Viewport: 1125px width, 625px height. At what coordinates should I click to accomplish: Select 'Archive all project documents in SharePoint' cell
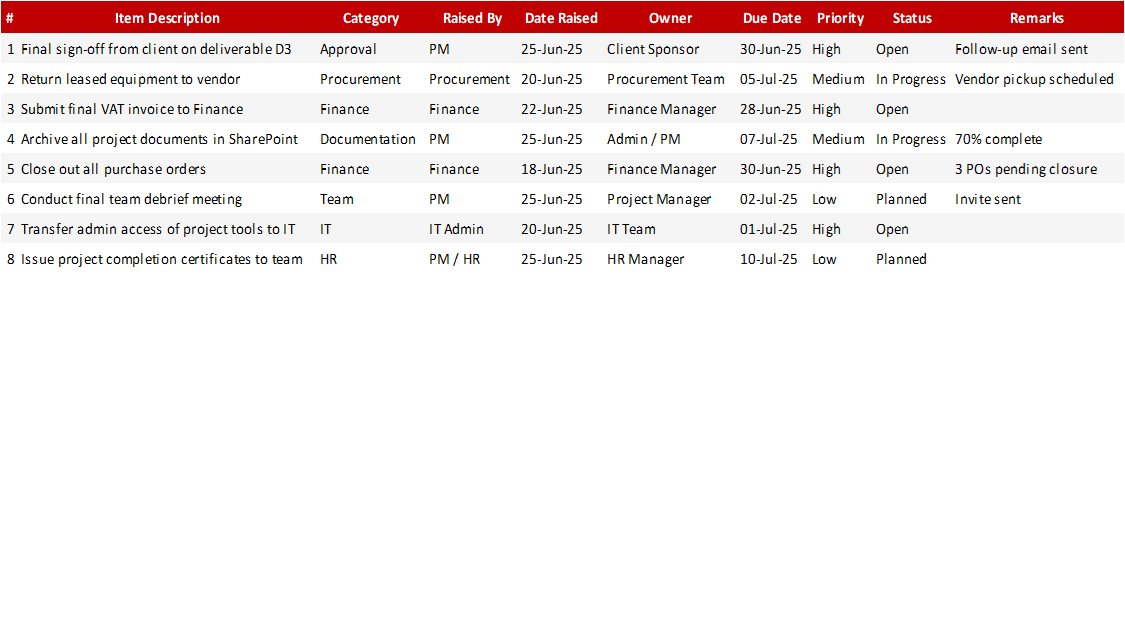(x=159, y=140)
